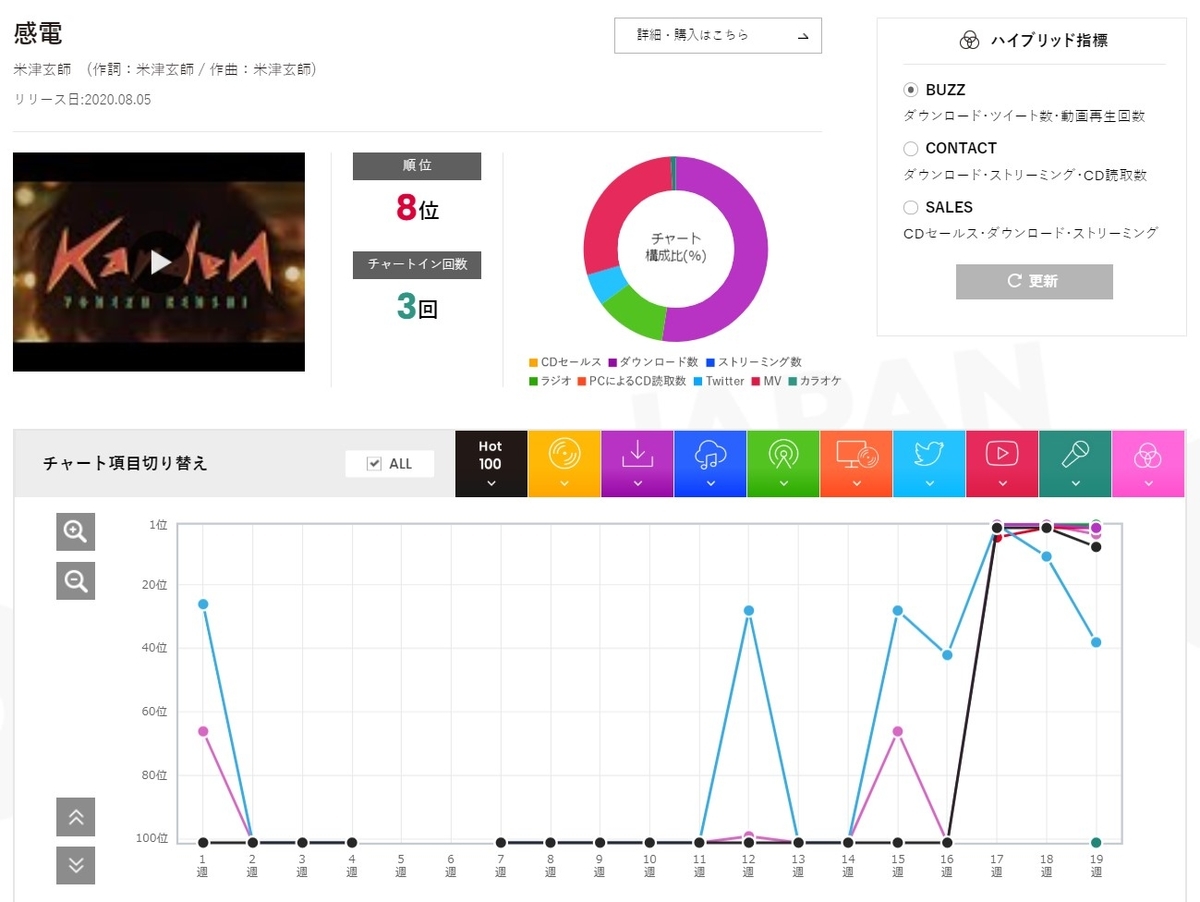The width and height of the screenshot is (1200, 902).
Task: Click the double up arrow chart button
Action: coord(75,817)
